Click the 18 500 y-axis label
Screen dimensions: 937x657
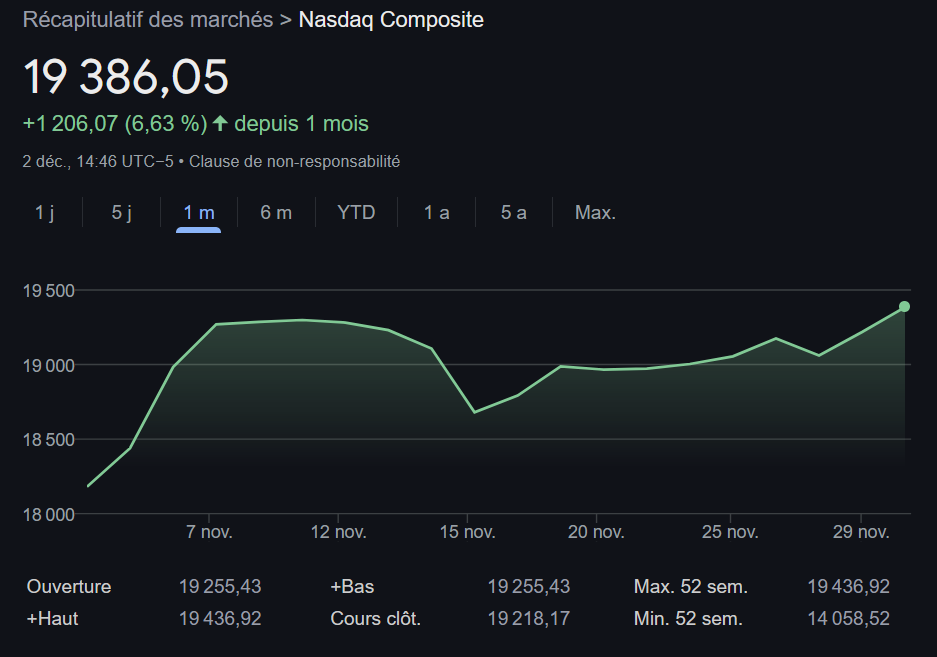tap(48, 440)
